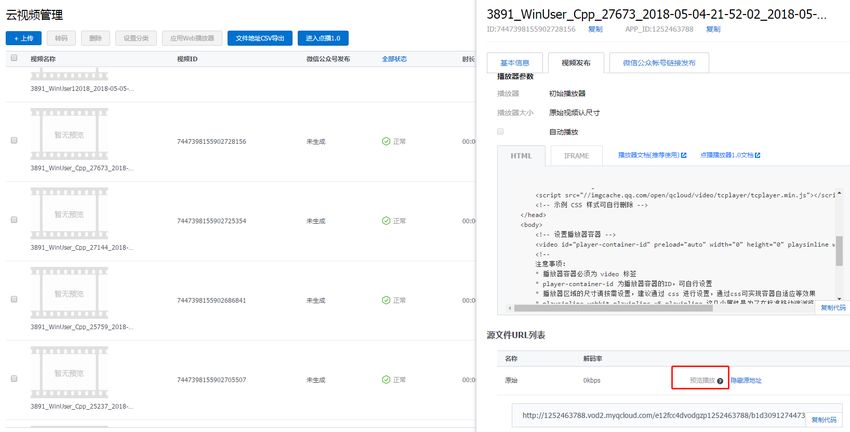Open the 全部状态 status filter
The height and width of the screenshot is (432, 850).
[x=394, y=59]
